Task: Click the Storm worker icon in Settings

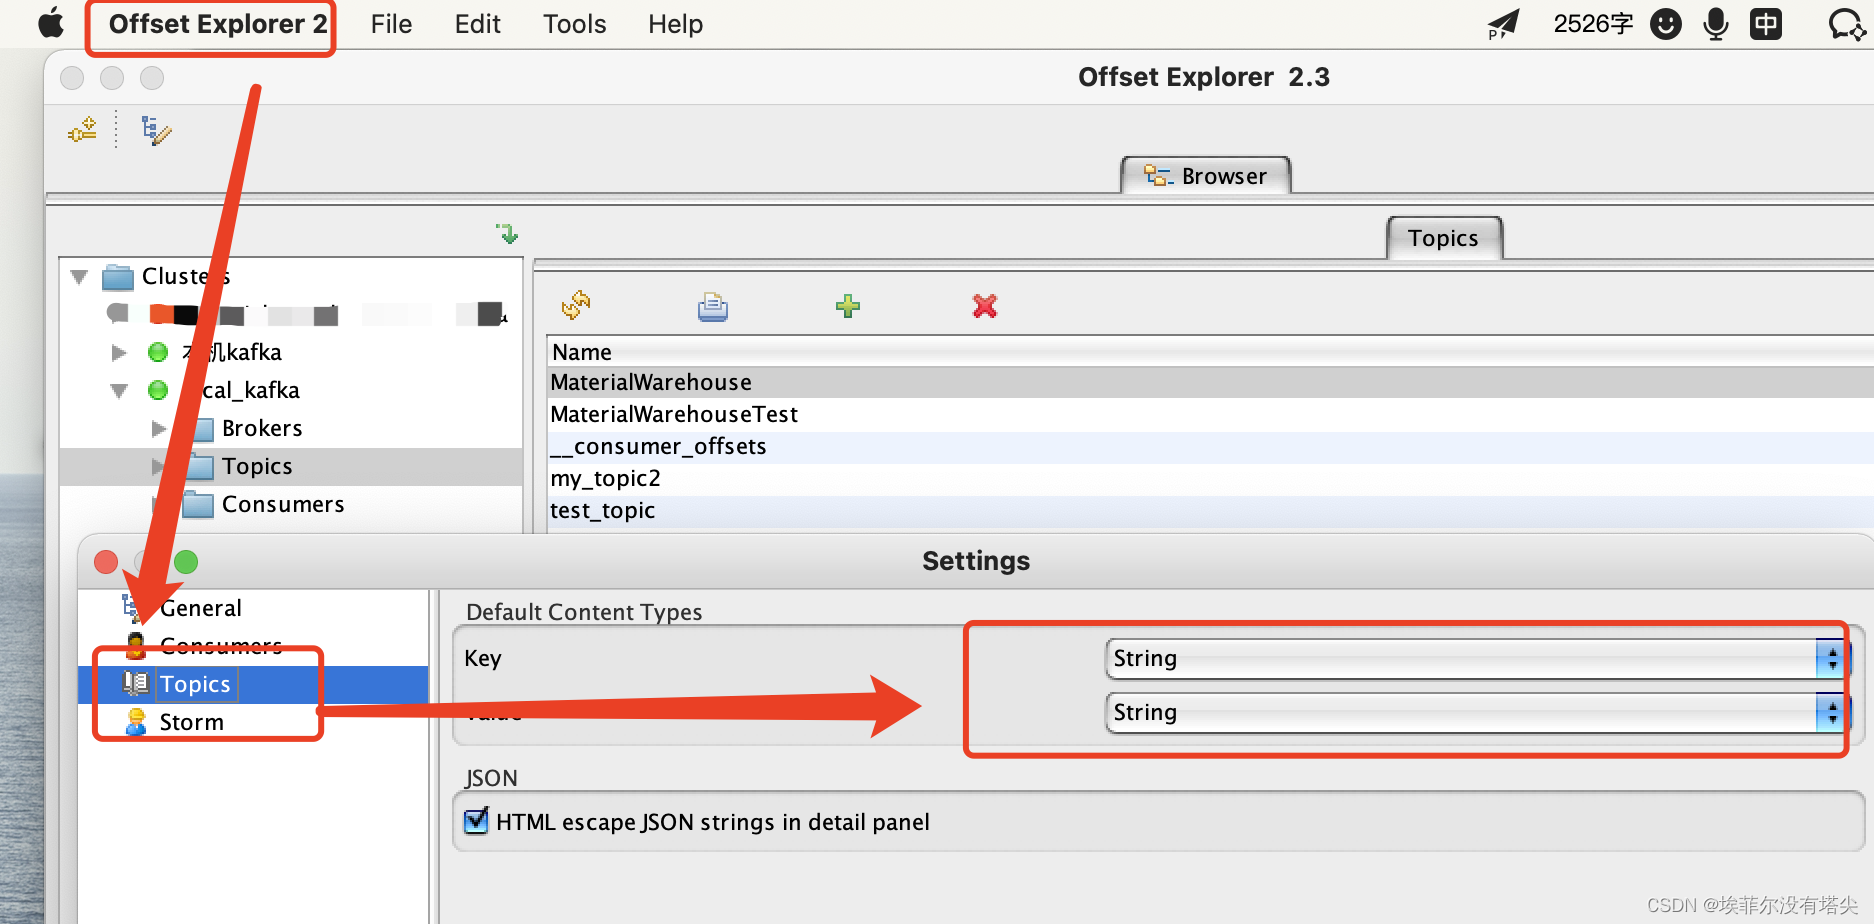Action: tap(136, 722)
